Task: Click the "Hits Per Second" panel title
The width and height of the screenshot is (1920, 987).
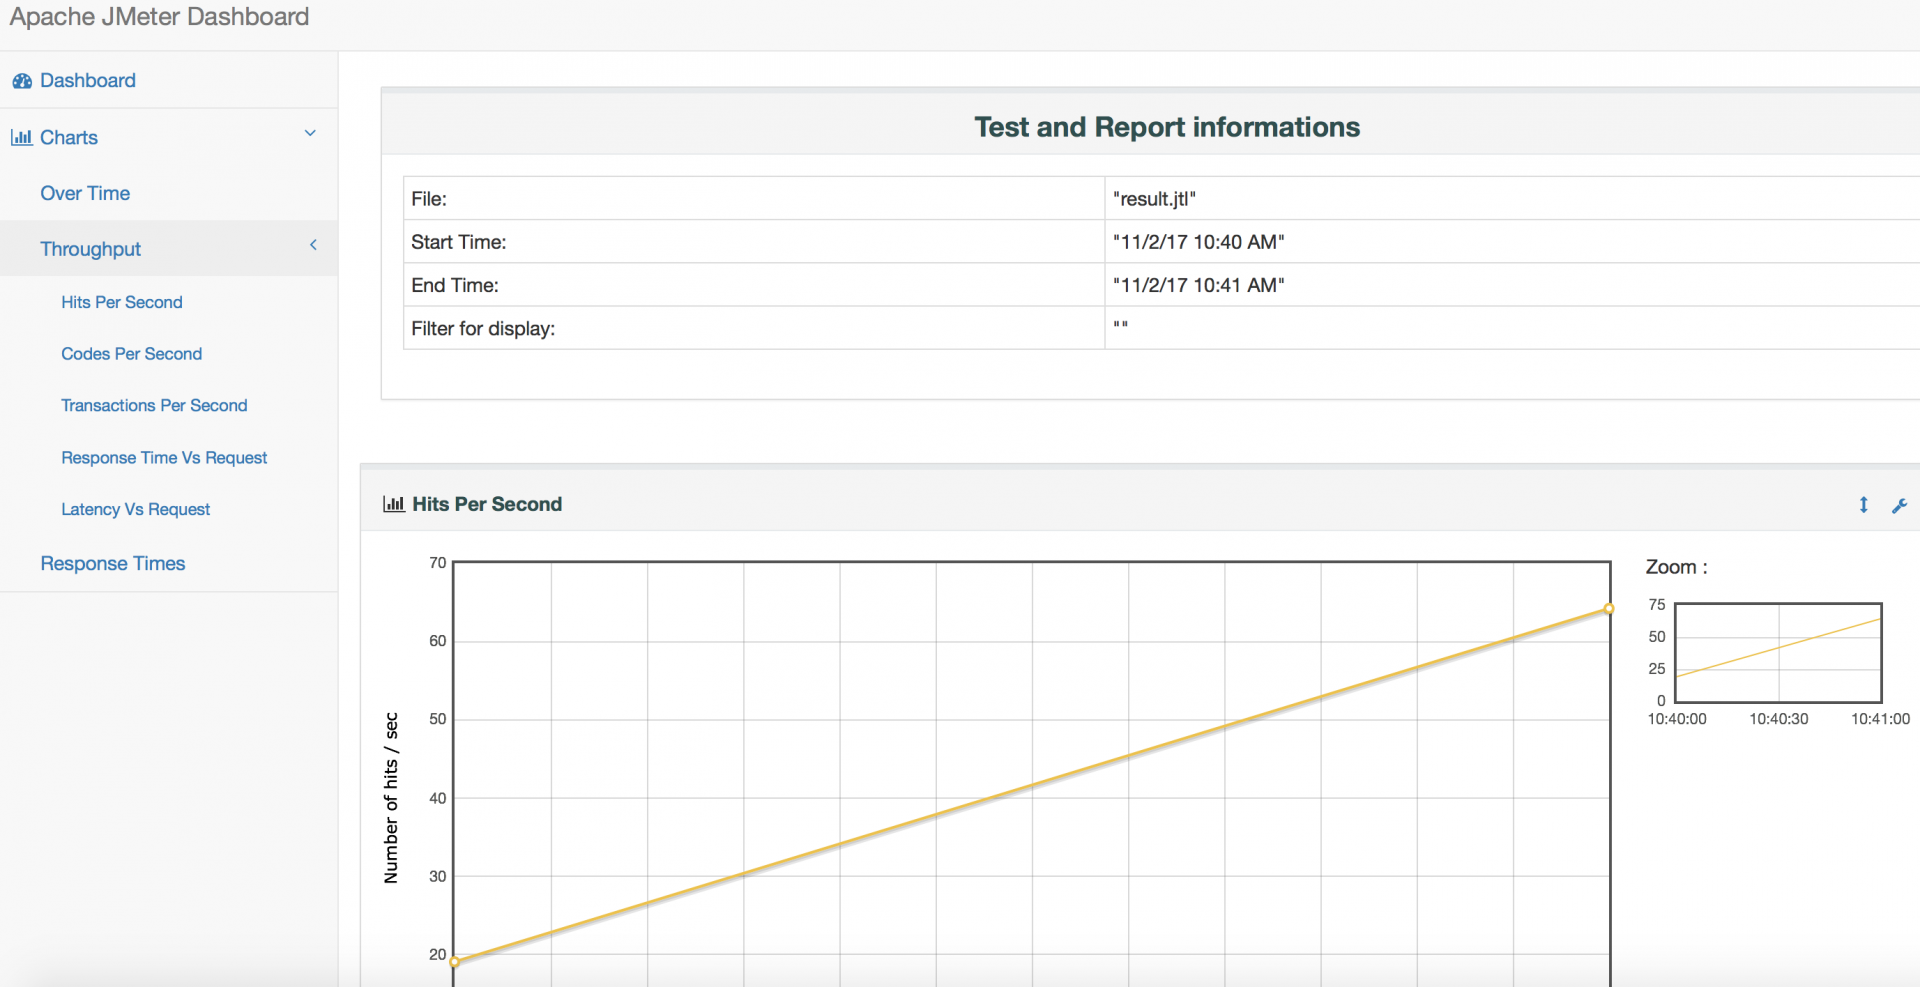Action: coord(487,504)
